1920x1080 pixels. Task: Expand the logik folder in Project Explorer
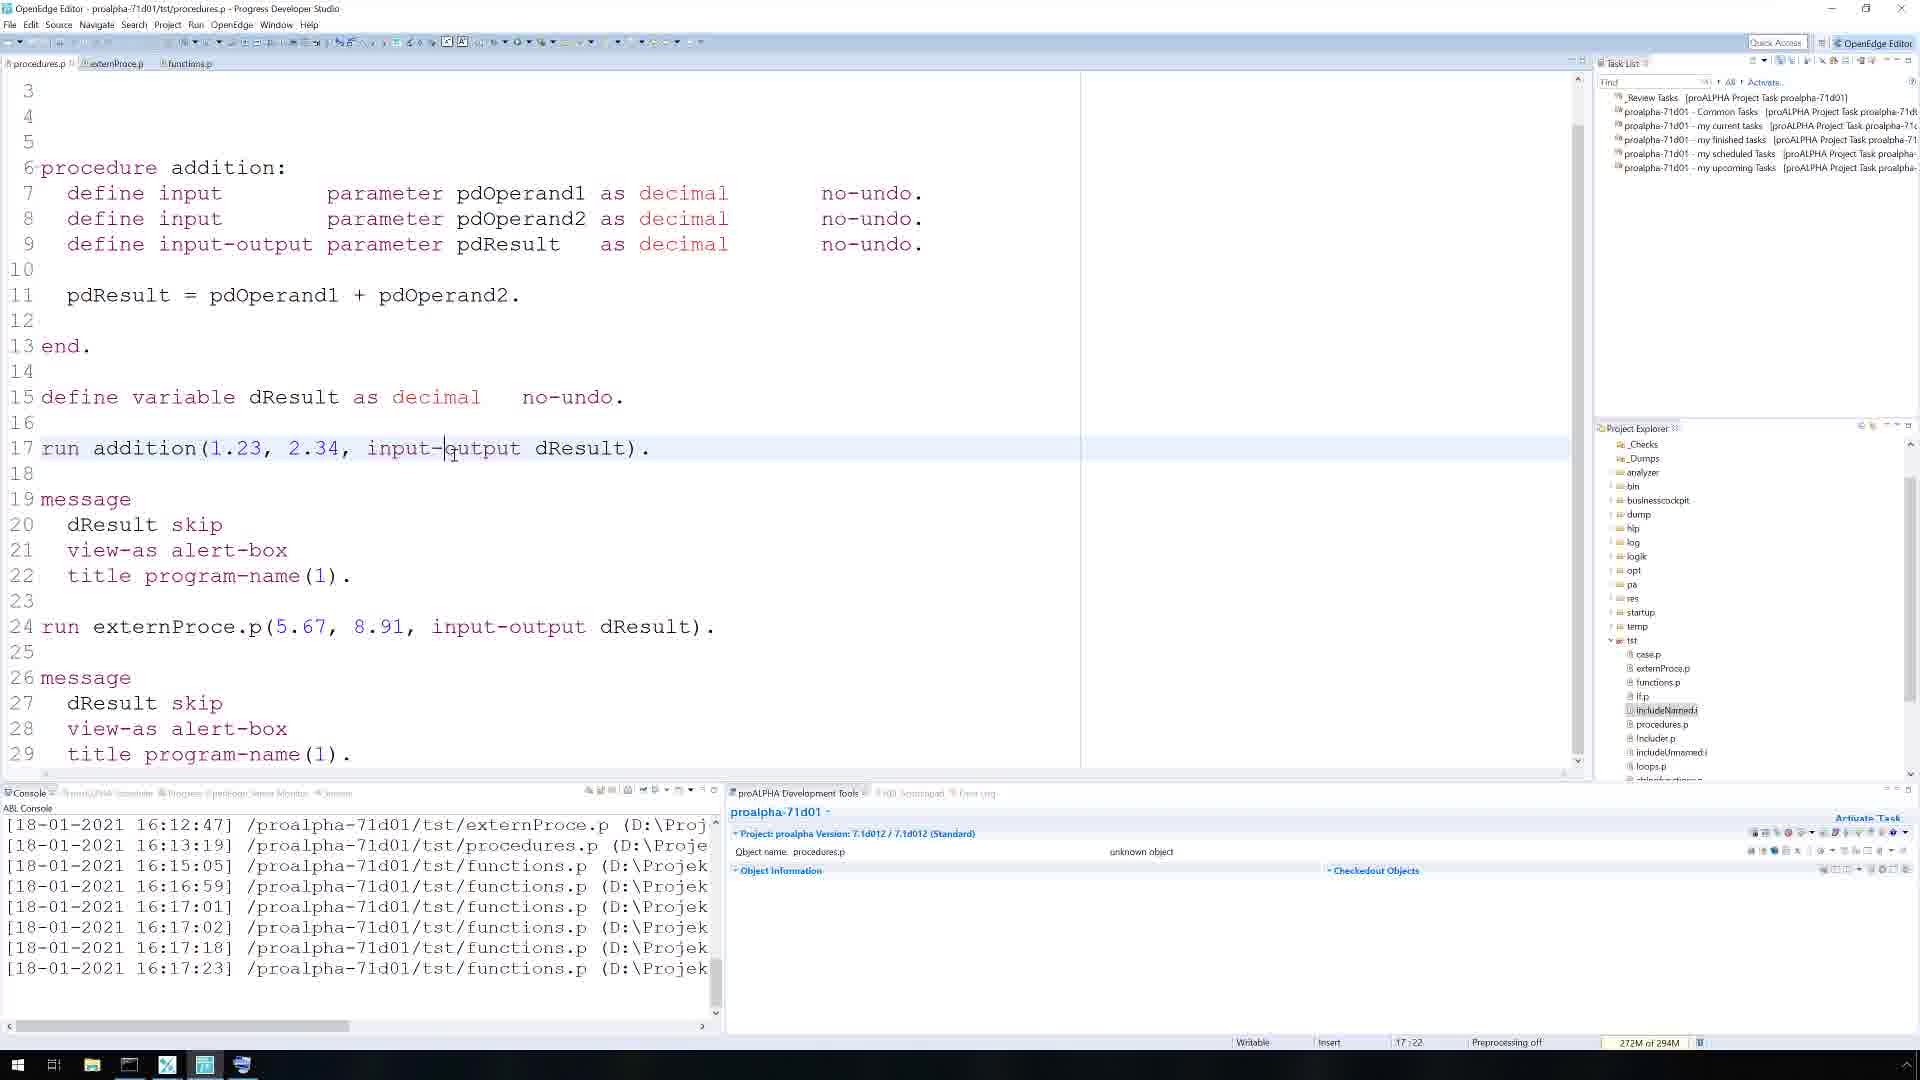[1611, 557]
